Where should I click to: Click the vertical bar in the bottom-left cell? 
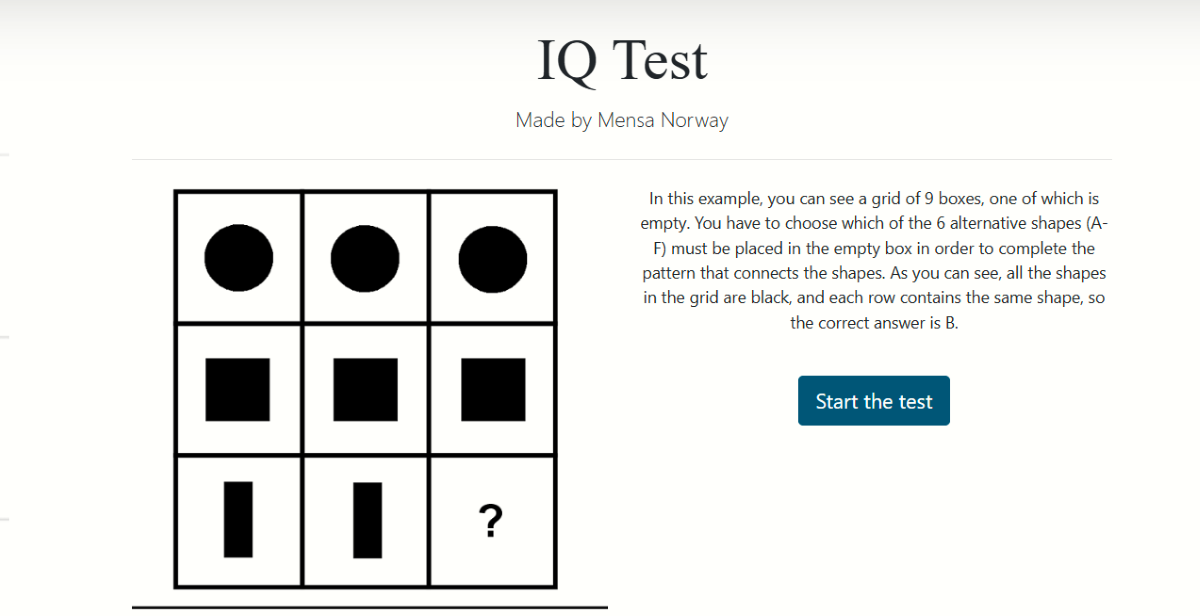coord(238,521)
